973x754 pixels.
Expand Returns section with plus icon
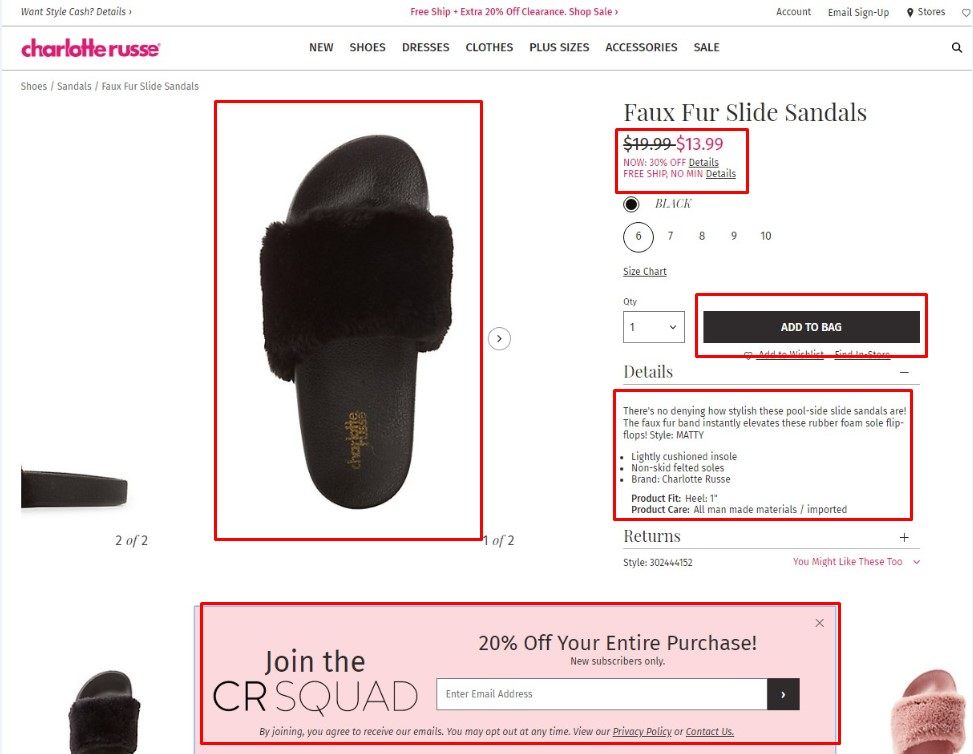click(x=904, y=537)
